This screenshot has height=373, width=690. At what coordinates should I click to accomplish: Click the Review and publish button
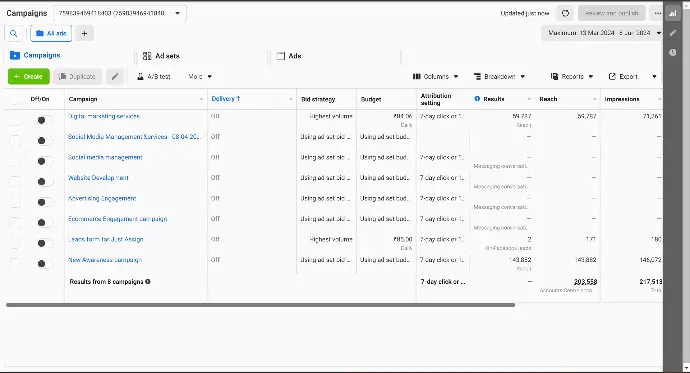click(x=612, y=13)
